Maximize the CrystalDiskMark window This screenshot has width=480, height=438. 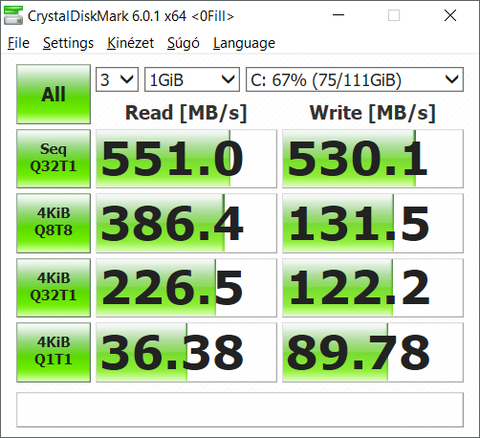tap(394, 15)
